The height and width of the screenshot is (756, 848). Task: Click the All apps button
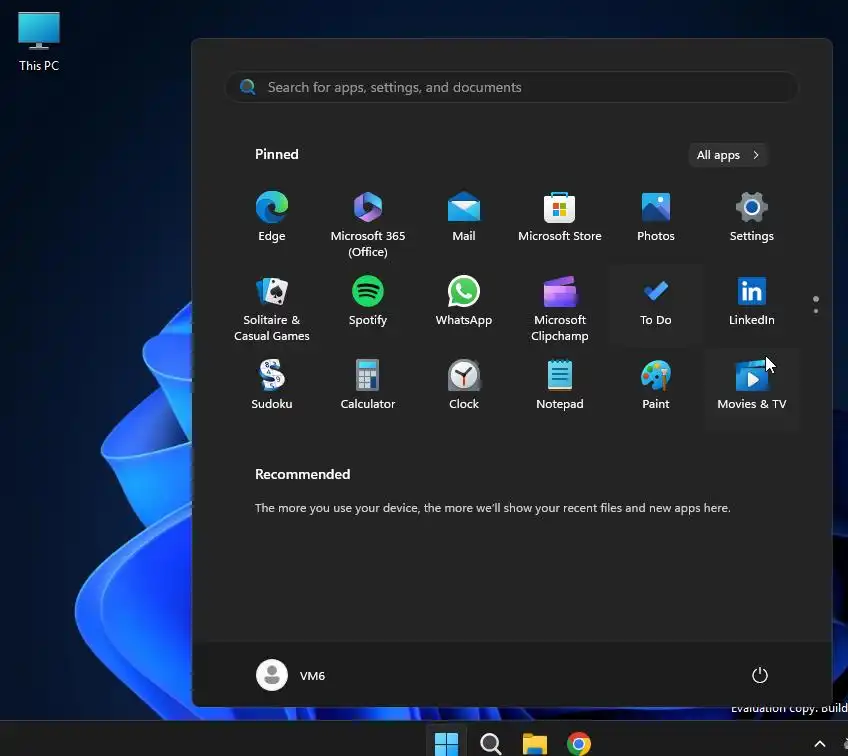[728, 155]
